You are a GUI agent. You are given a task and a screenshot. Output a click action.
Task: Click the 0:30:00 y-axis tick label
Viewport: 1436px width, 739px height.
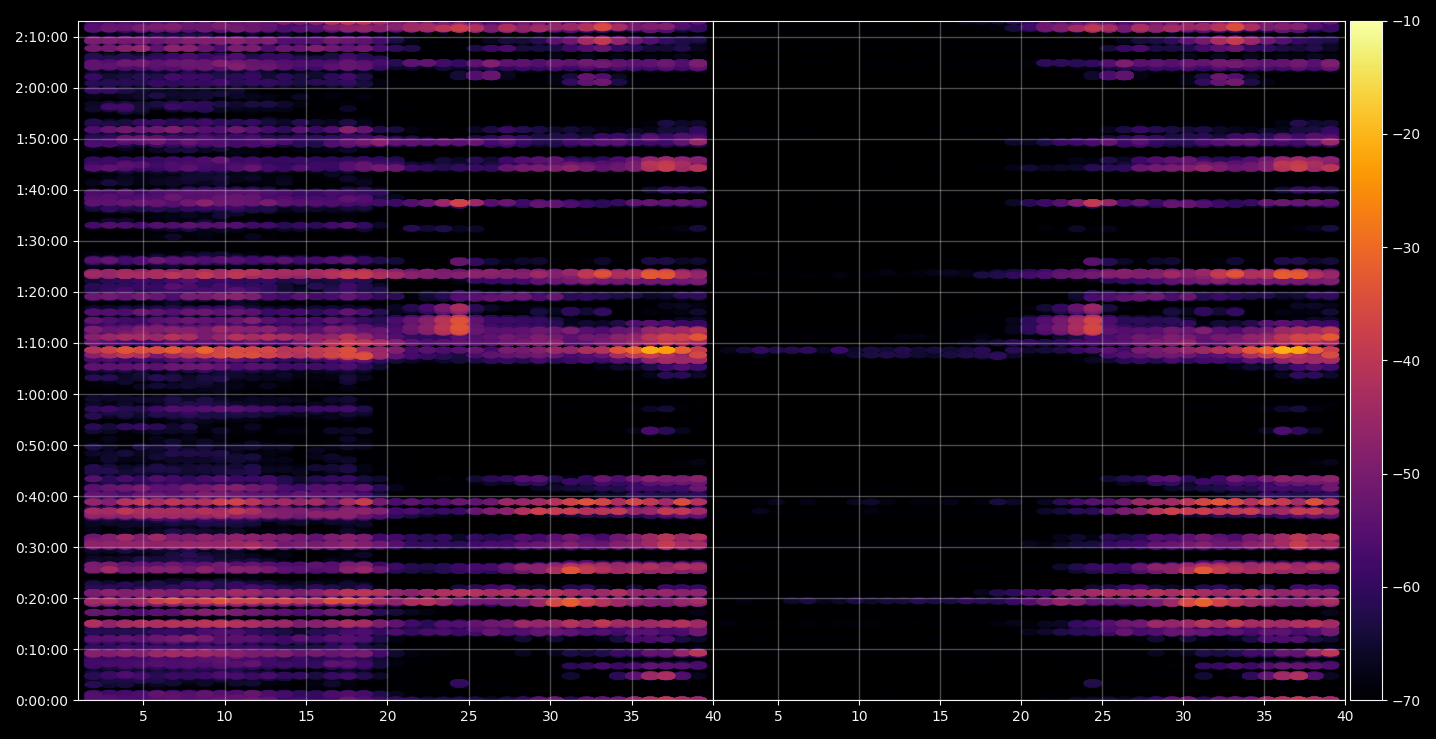coord(41,547)
